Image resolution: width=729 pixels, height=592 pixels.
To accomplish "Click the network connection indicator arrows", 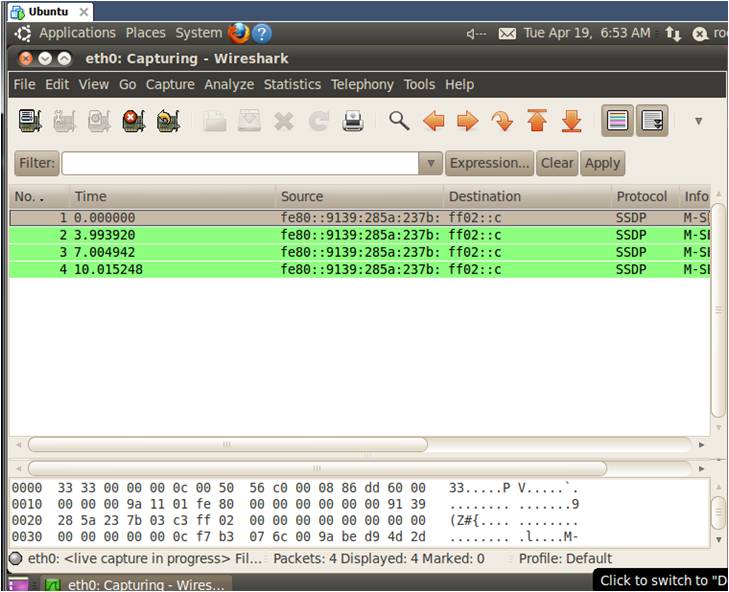I will coord(673,33).
